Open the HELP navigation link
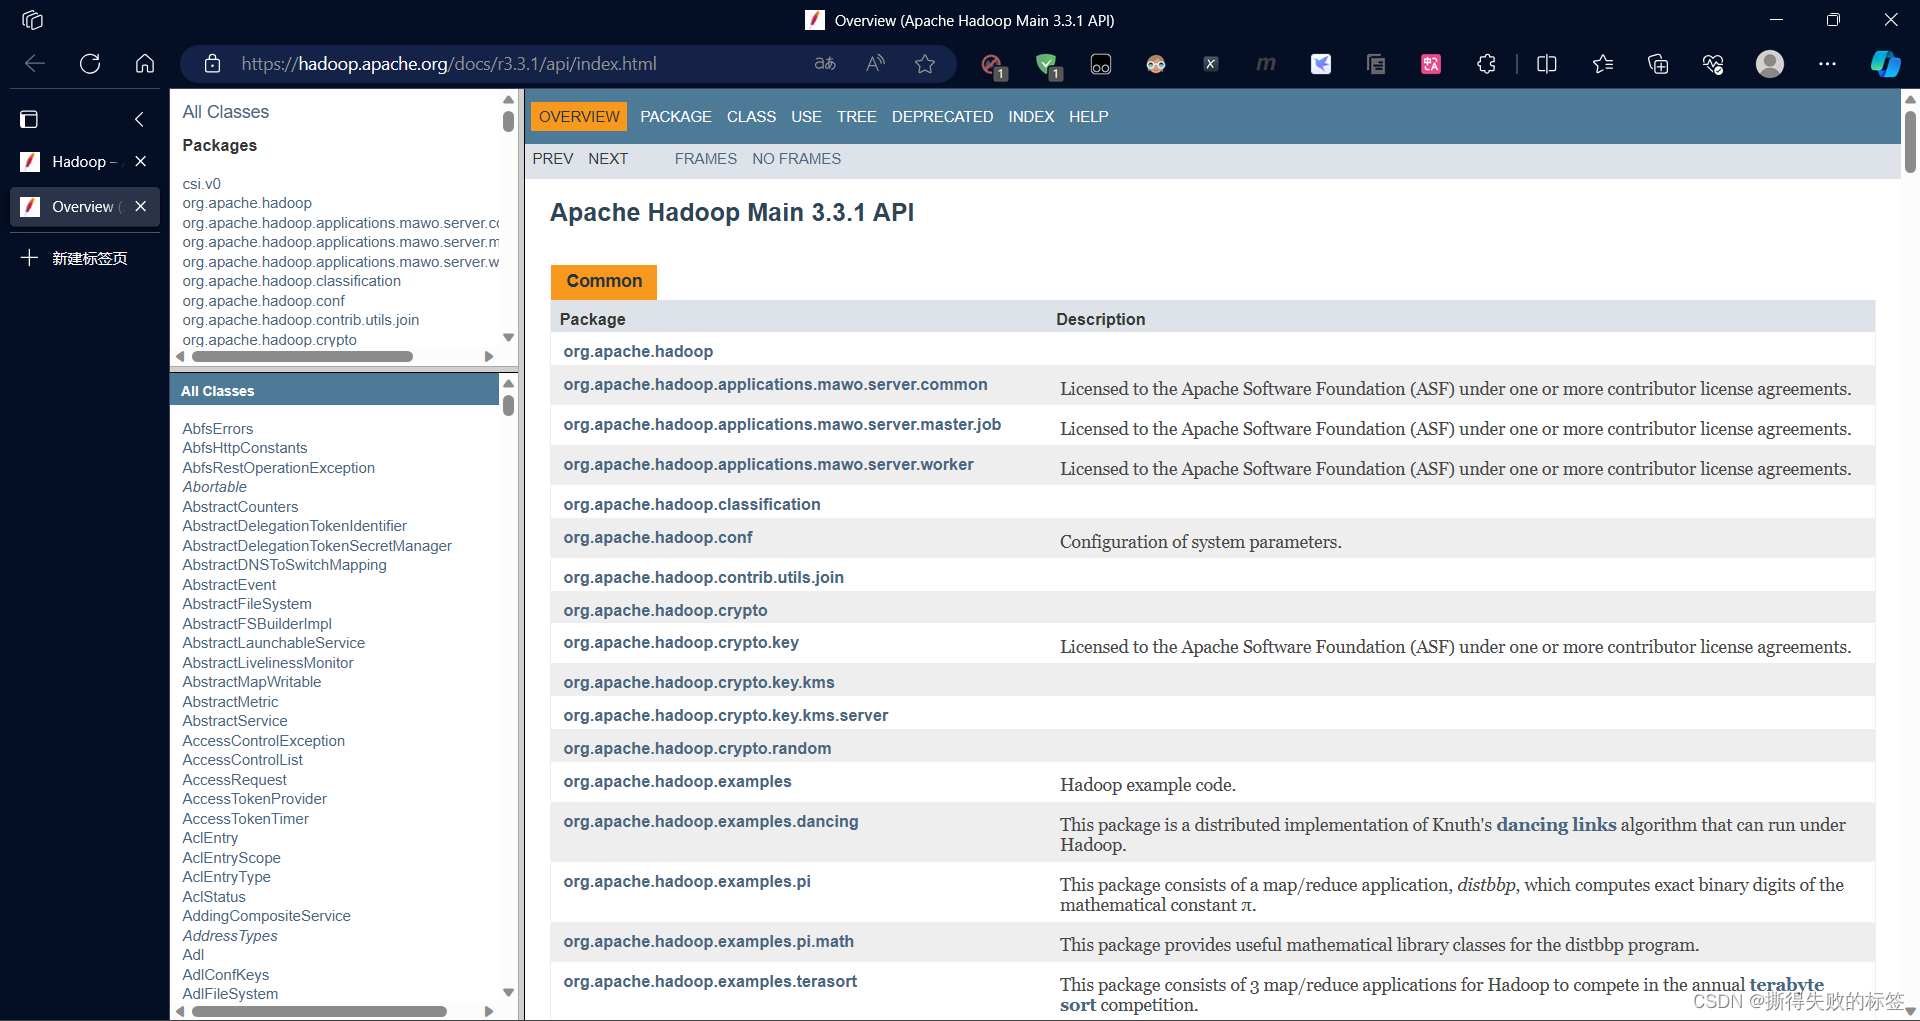Screen dimensions: 1920x1021 click(1088, 116)
